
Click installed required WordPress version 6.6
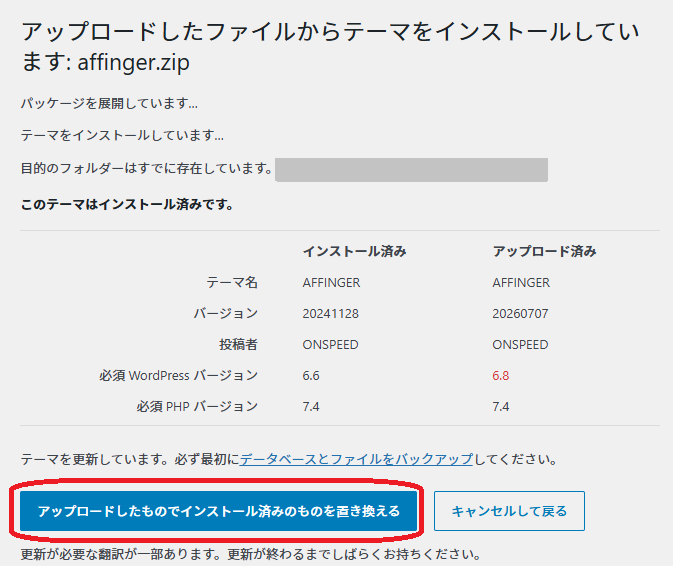[311, 375]
